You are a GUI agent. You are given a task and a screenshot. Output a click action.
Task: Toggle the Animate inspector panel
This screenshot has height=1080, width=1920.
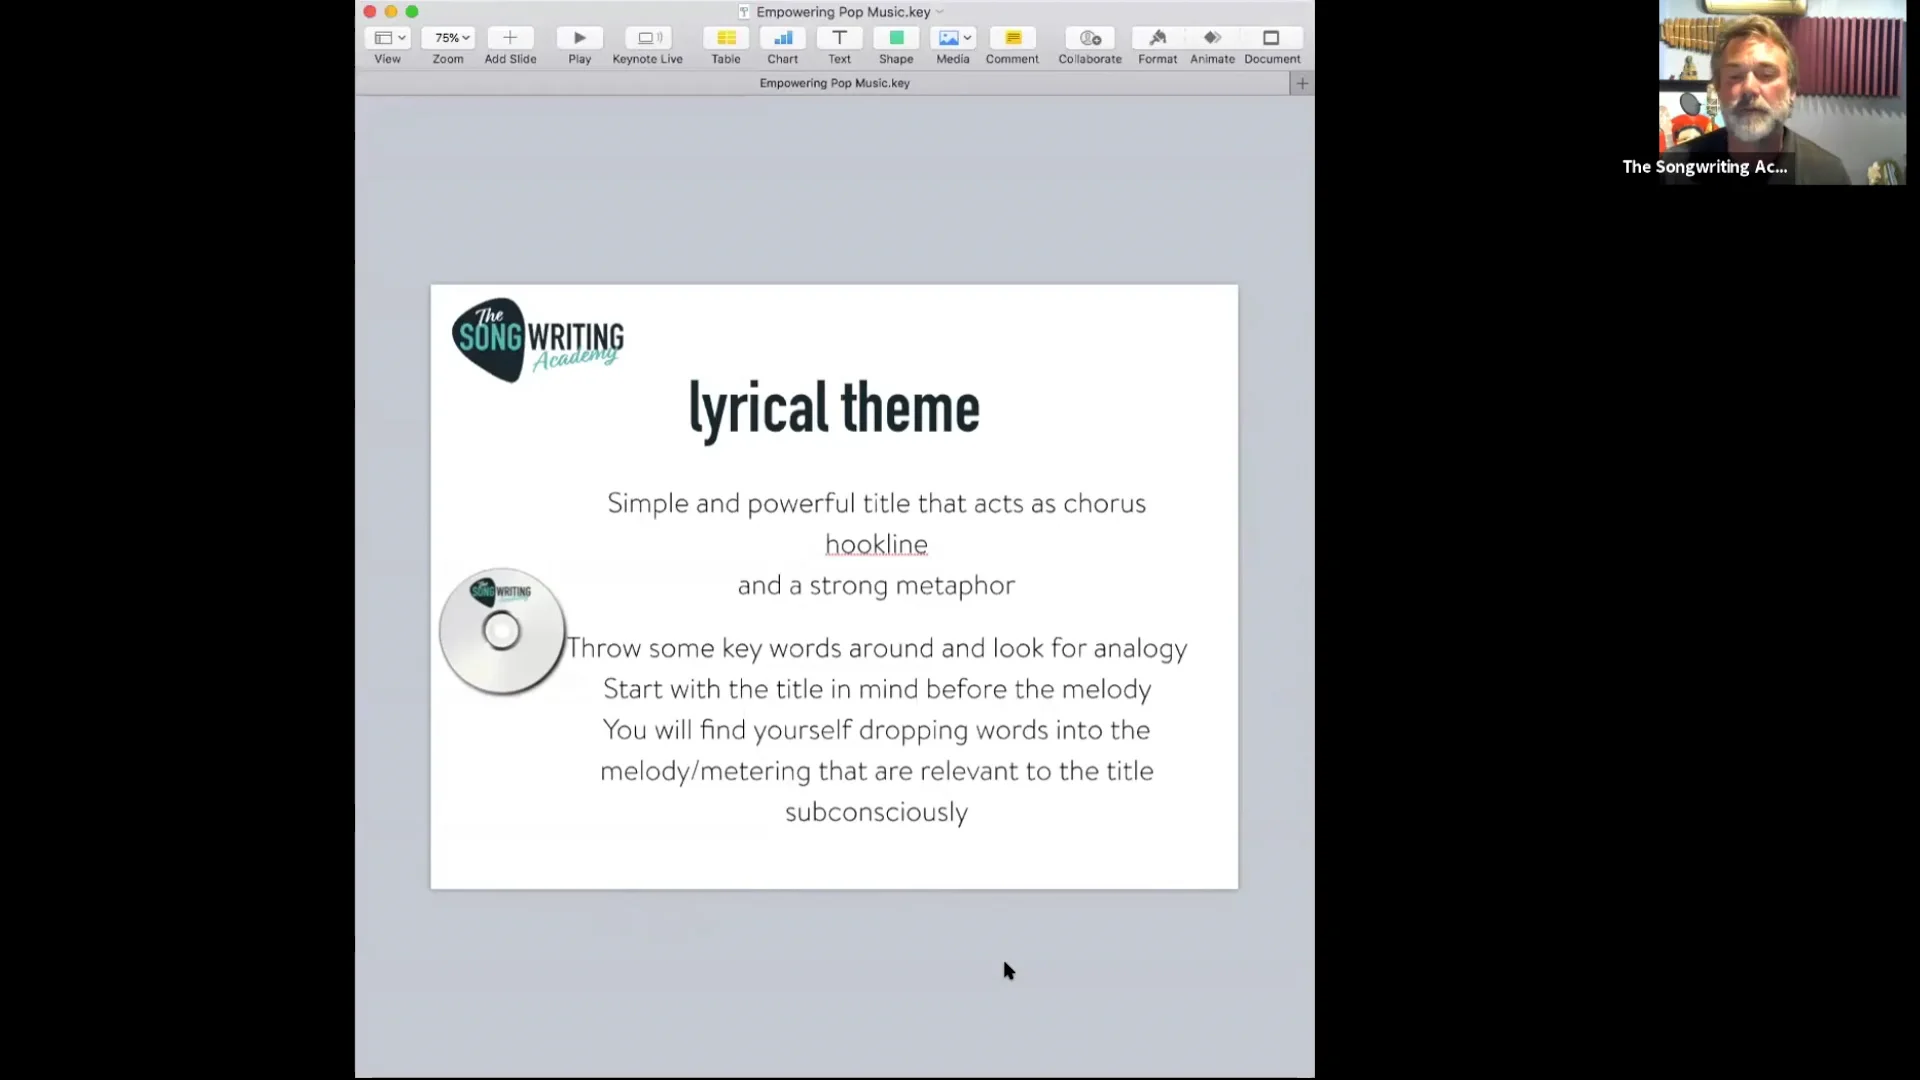pos(1212,38)
